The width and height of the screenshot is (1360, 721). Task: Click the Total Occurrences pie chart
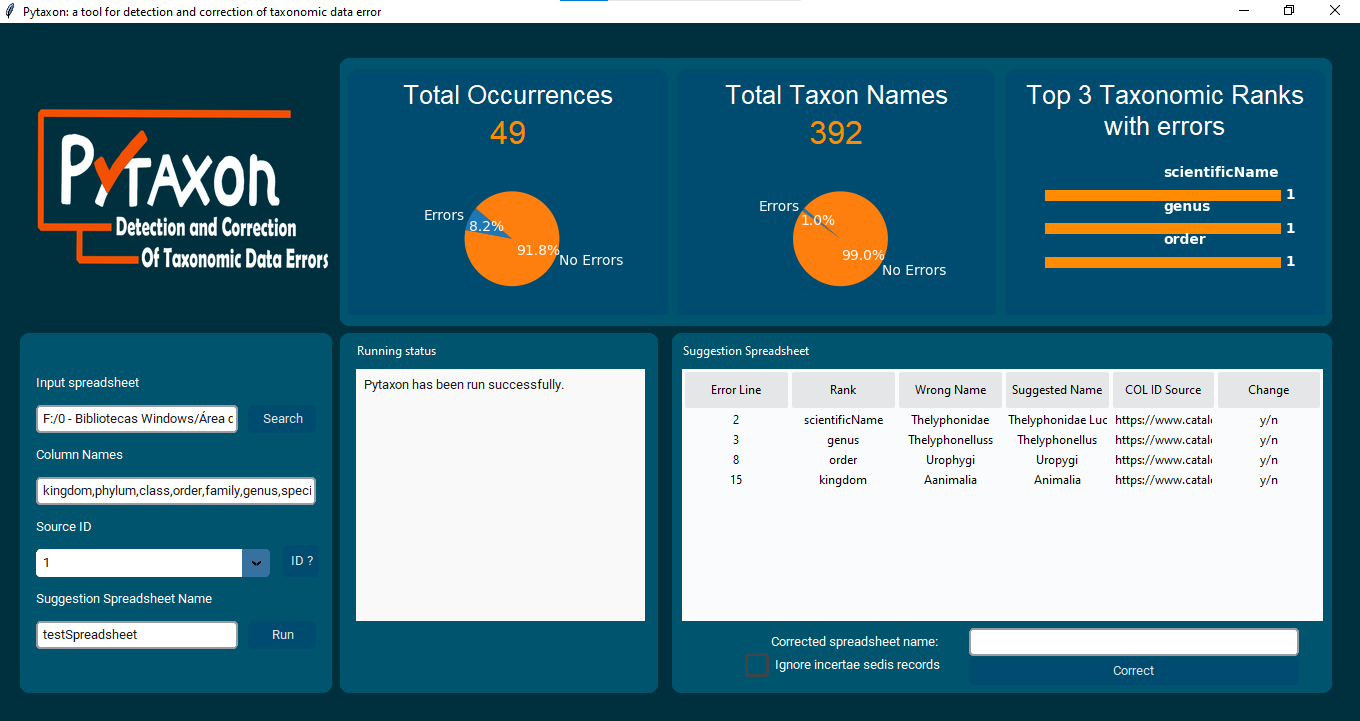(511, 239)
